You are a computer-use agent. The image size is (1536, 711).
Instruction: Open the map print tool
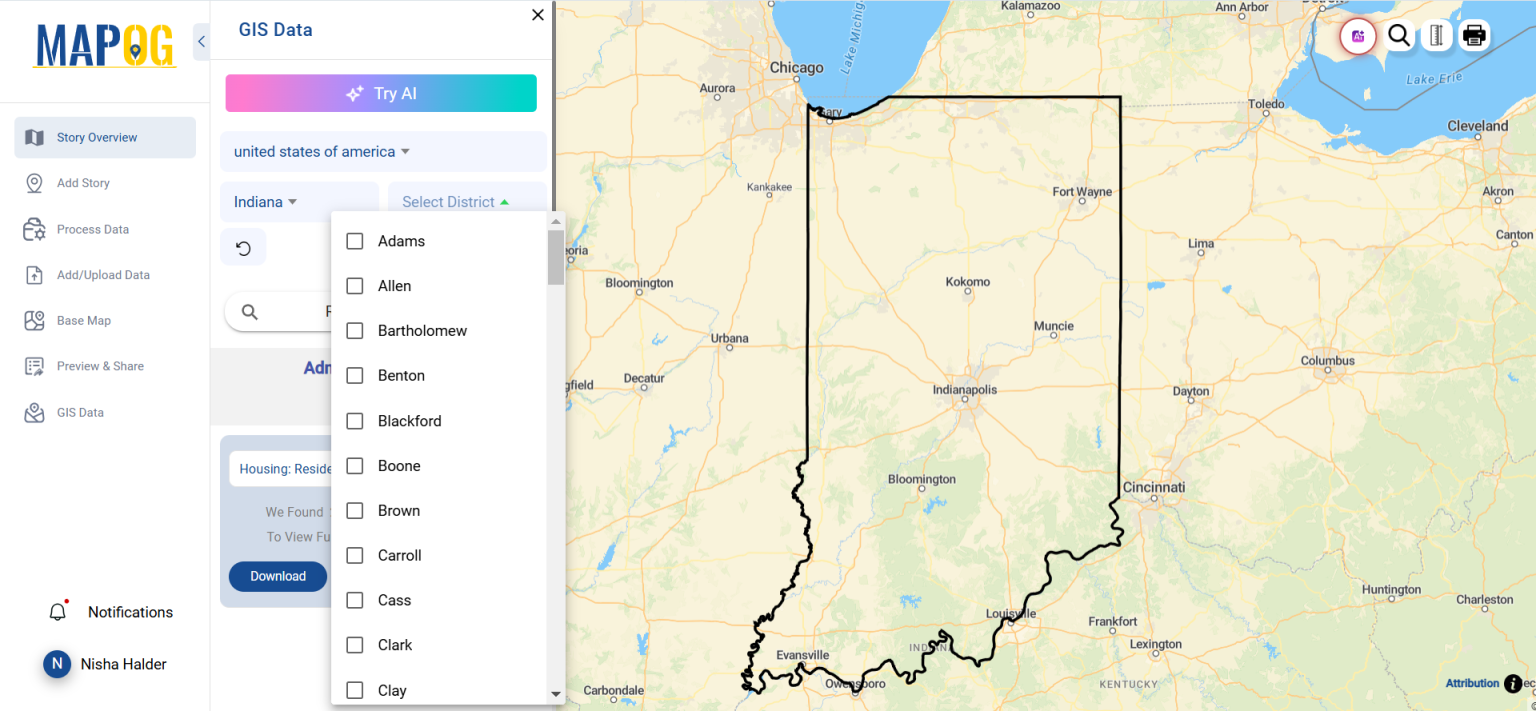tap(1474, 35)
